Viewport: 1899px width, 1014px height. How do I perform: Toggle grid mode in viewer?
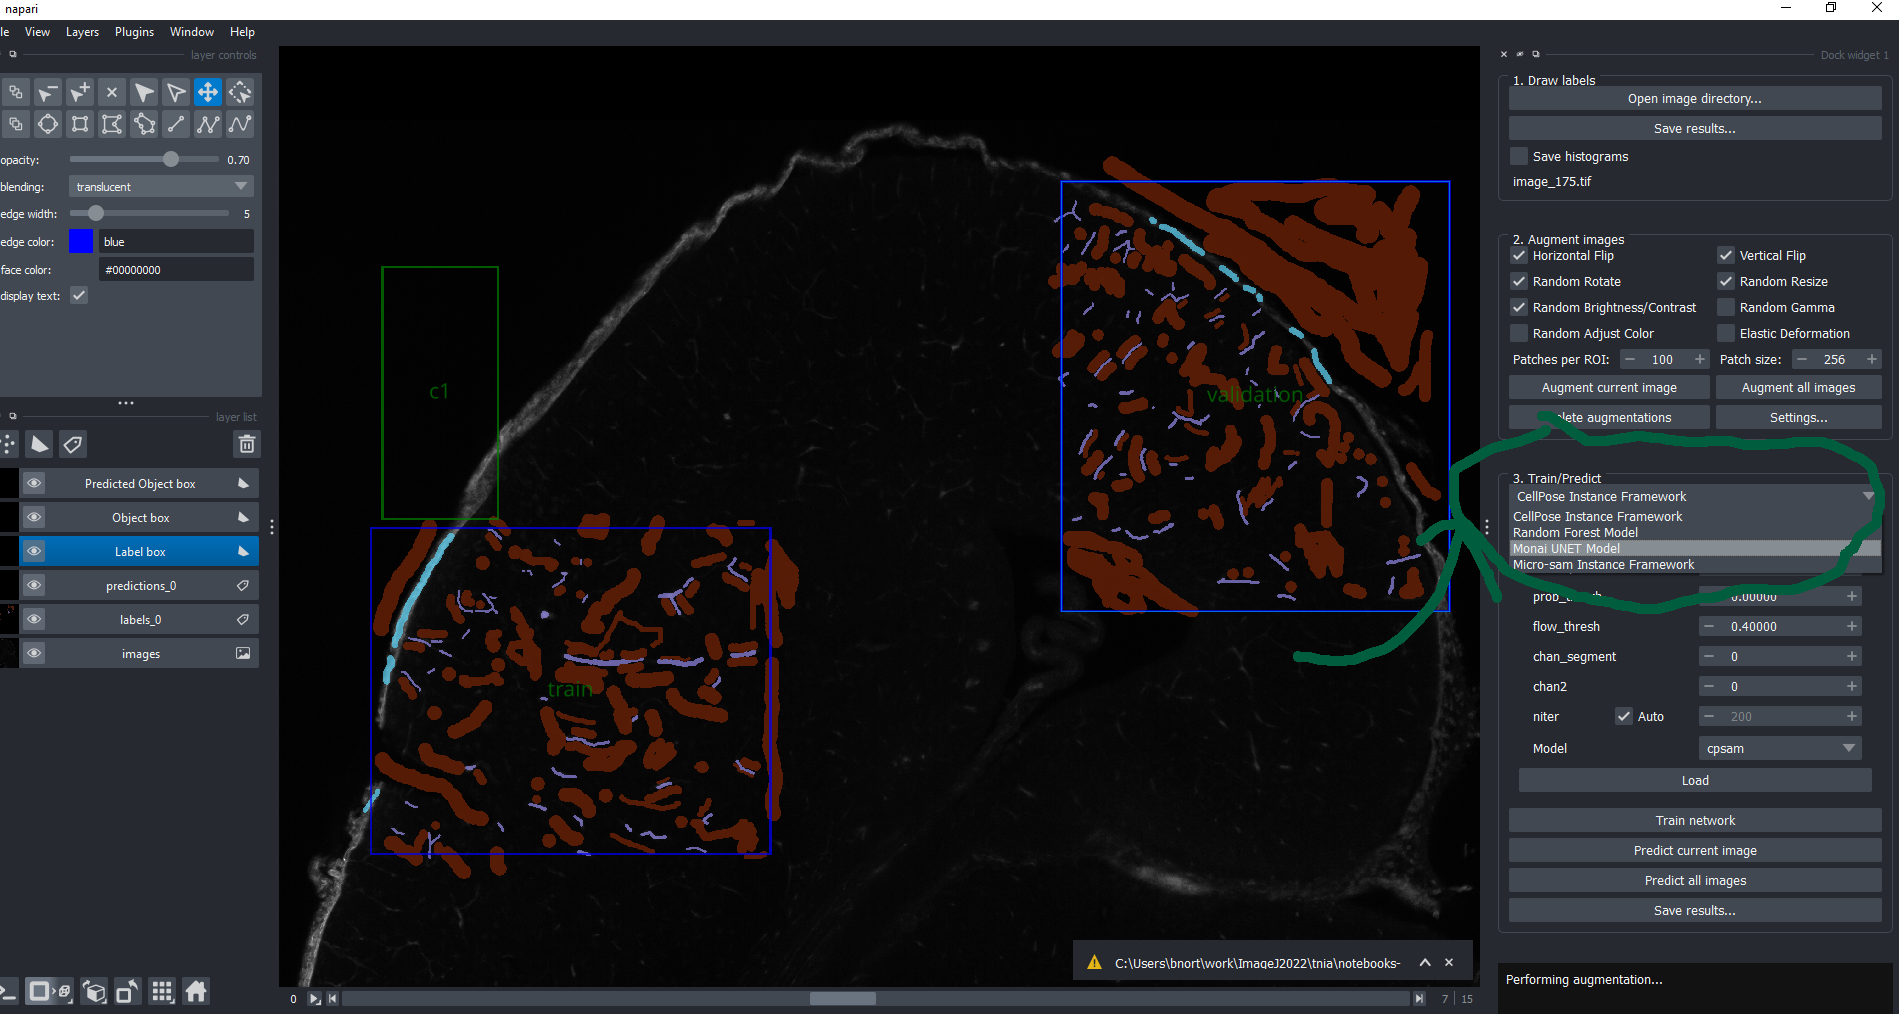[x=162, y=991]
